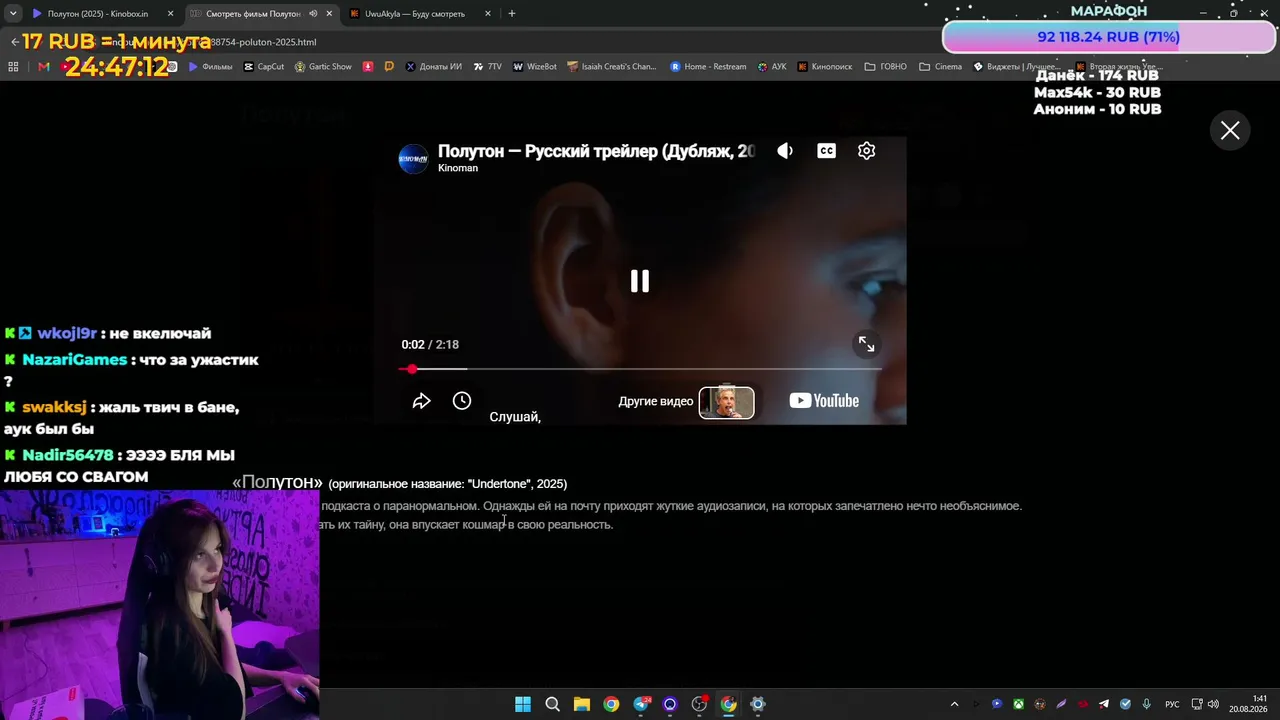
Task: Open the CapCut bookmark
Action: (x=264, y=67)
